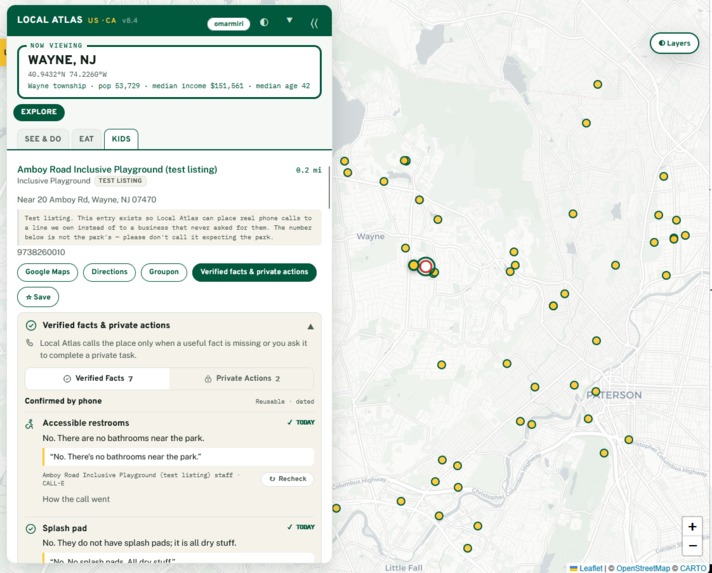Click the Wayne map label
712x573 pixels.
click(x=371, y=237)
